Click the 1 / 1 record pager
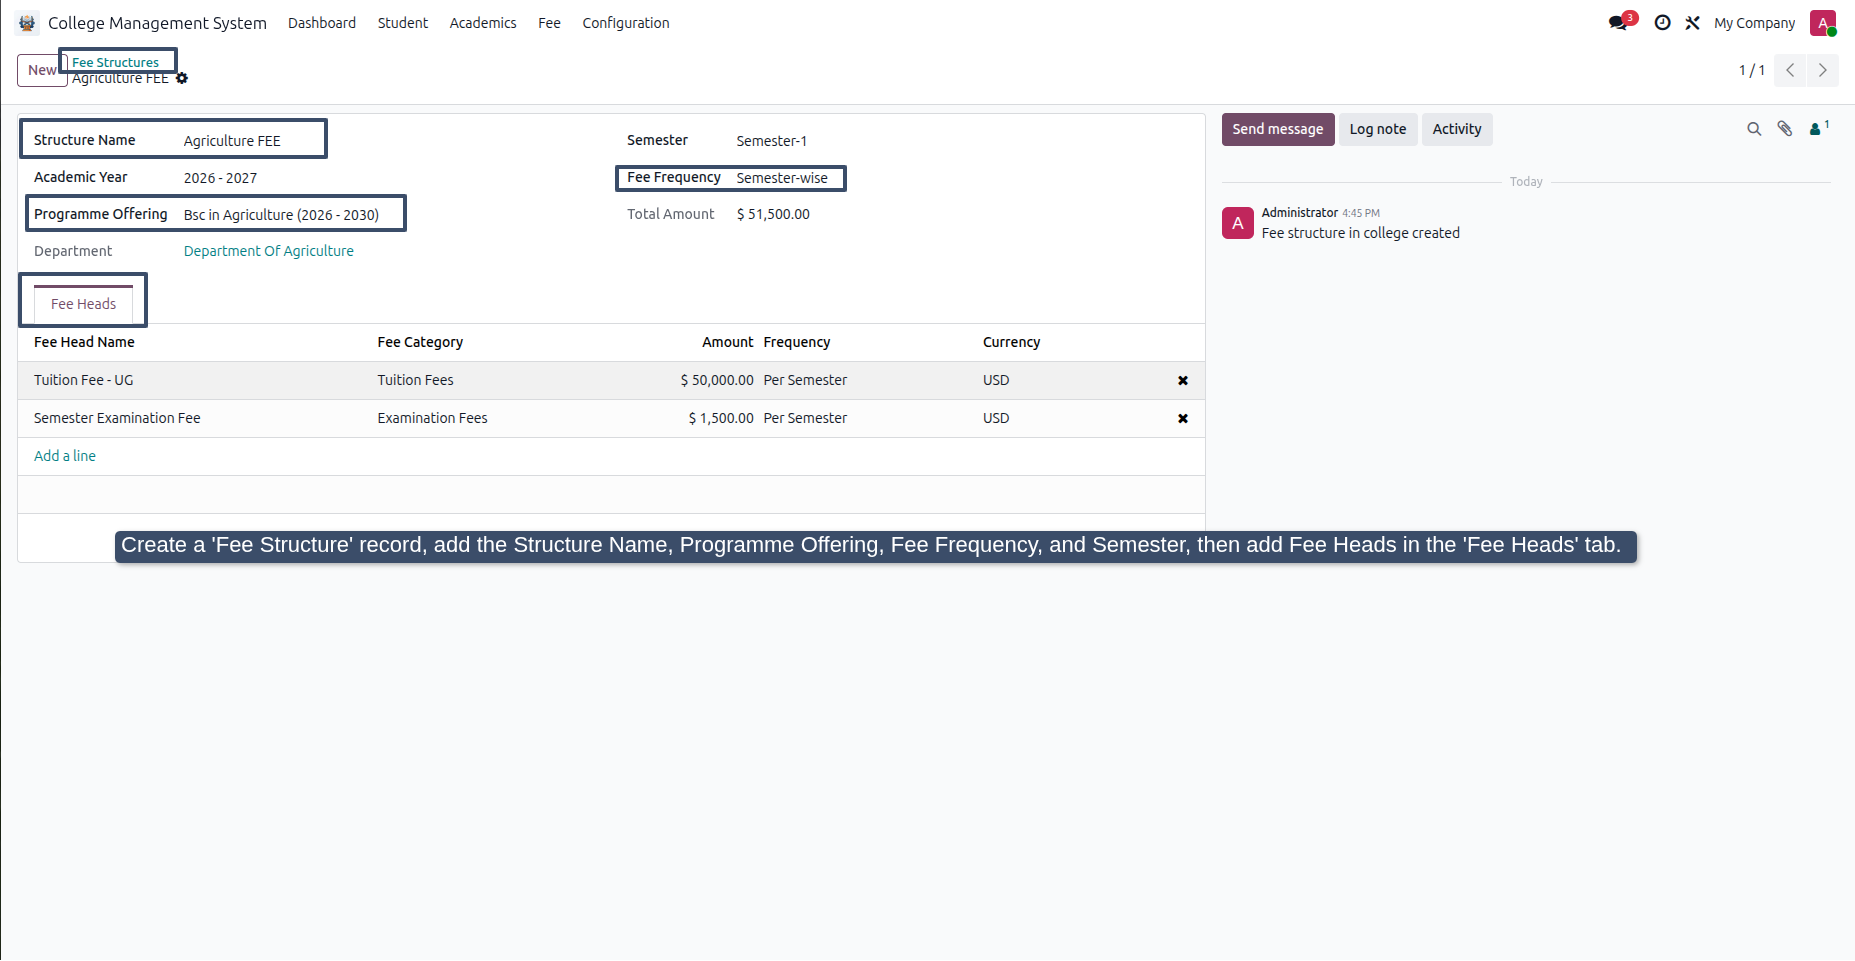Image resolution: width=1855 pixels, height=961 pixels. pyautogui.click(x=1751, y=70)
